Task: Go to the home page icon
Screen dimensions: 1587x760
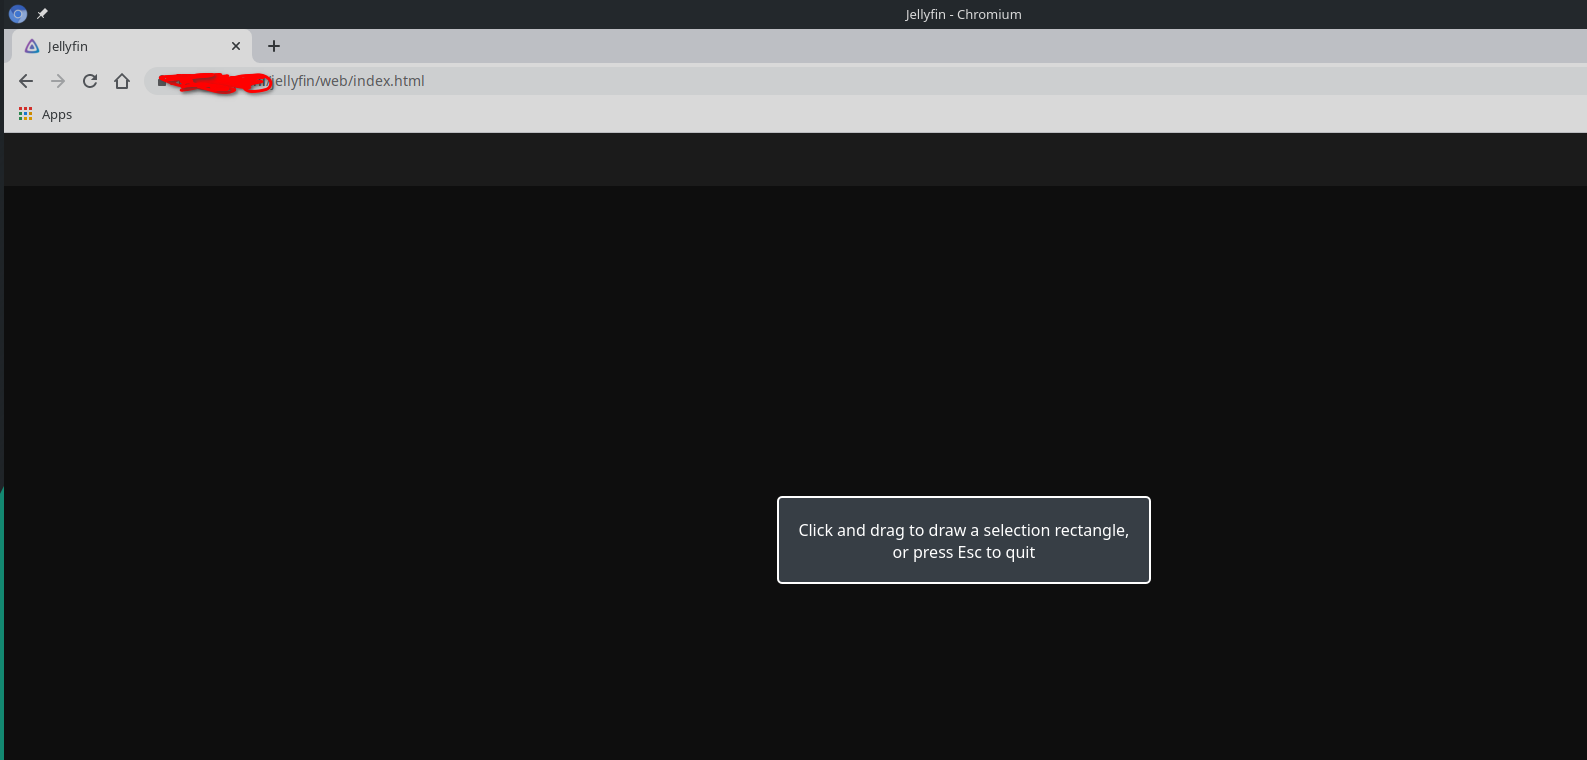Action: click(x=122, y=81)
